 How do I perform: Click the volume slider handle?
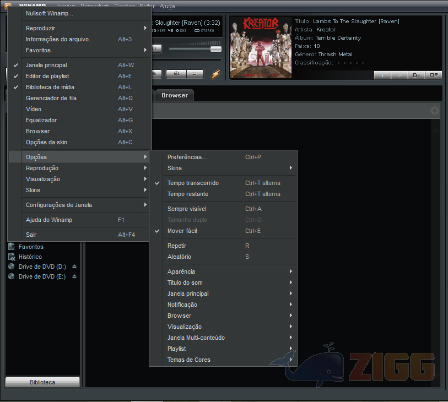pos(216,49)
